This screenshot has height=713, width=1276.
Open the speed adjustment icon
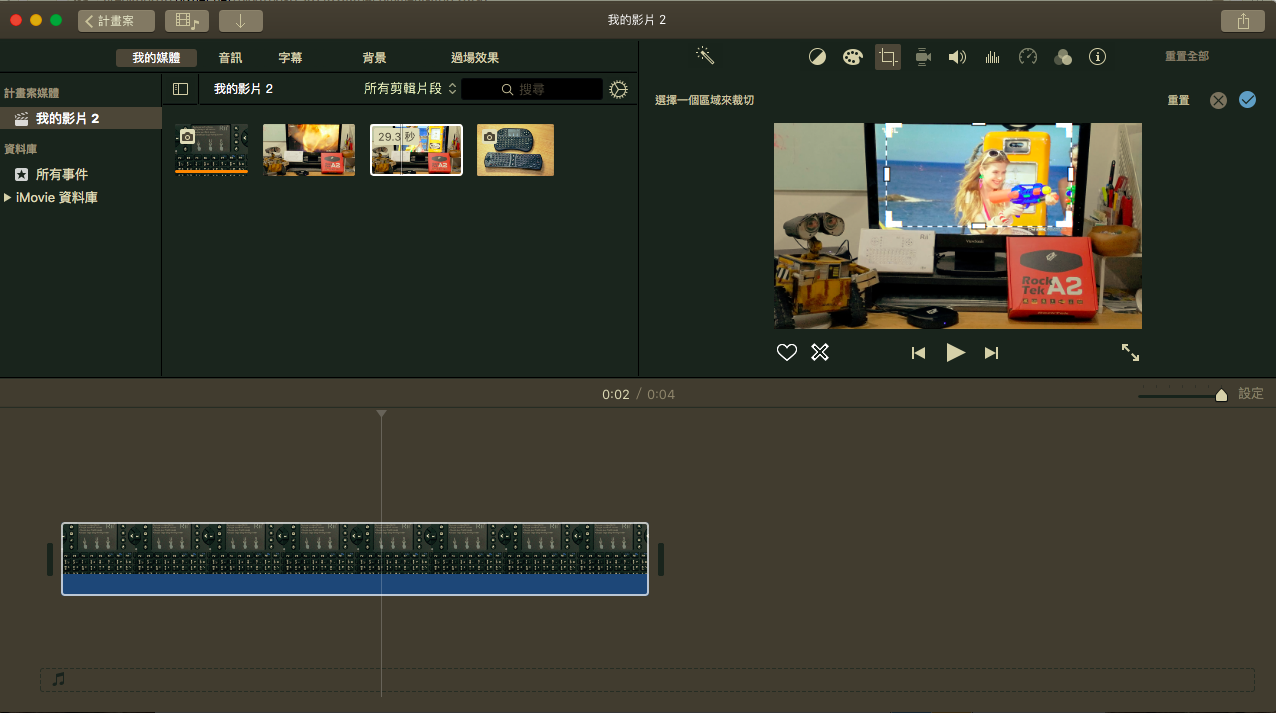point(1027,57)
